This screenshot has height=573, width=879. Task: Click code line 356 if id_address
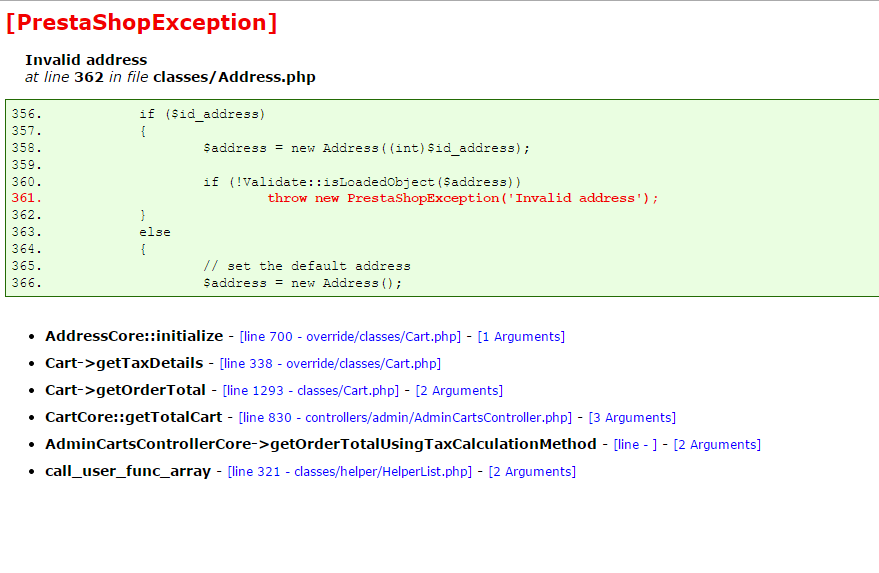coord(202,114)
